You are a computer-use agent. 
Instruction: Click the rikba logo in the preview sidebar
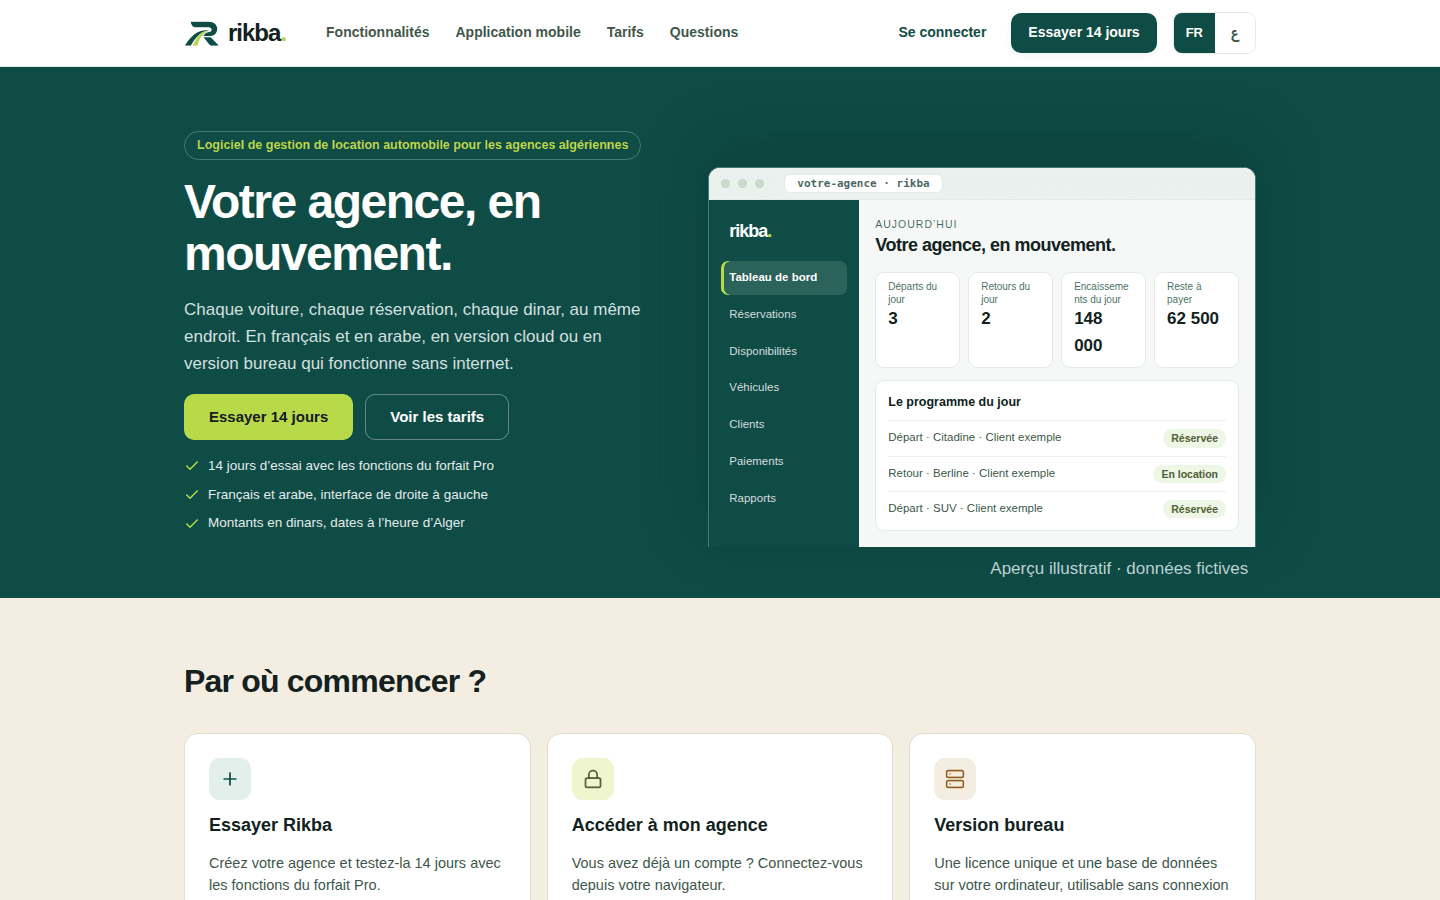(750, 231)
